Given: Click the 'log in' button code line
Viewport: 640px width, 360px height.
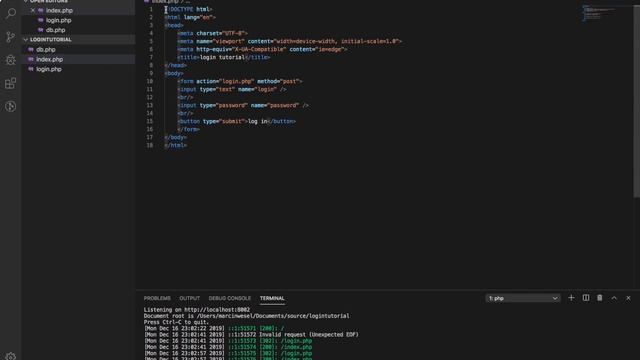Looking at the screenshot, I should tap(237, 121).
